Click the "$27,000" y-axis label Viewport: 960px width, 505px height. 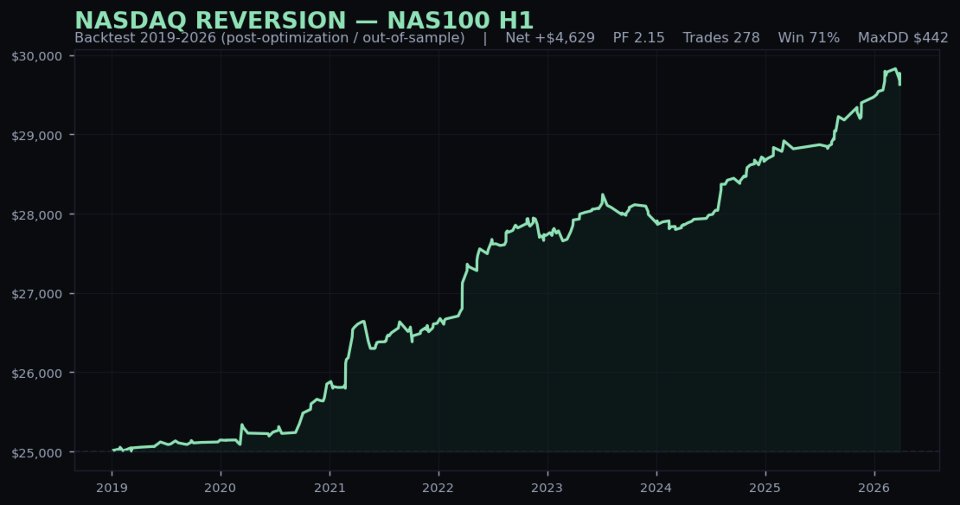coord(37,294)
